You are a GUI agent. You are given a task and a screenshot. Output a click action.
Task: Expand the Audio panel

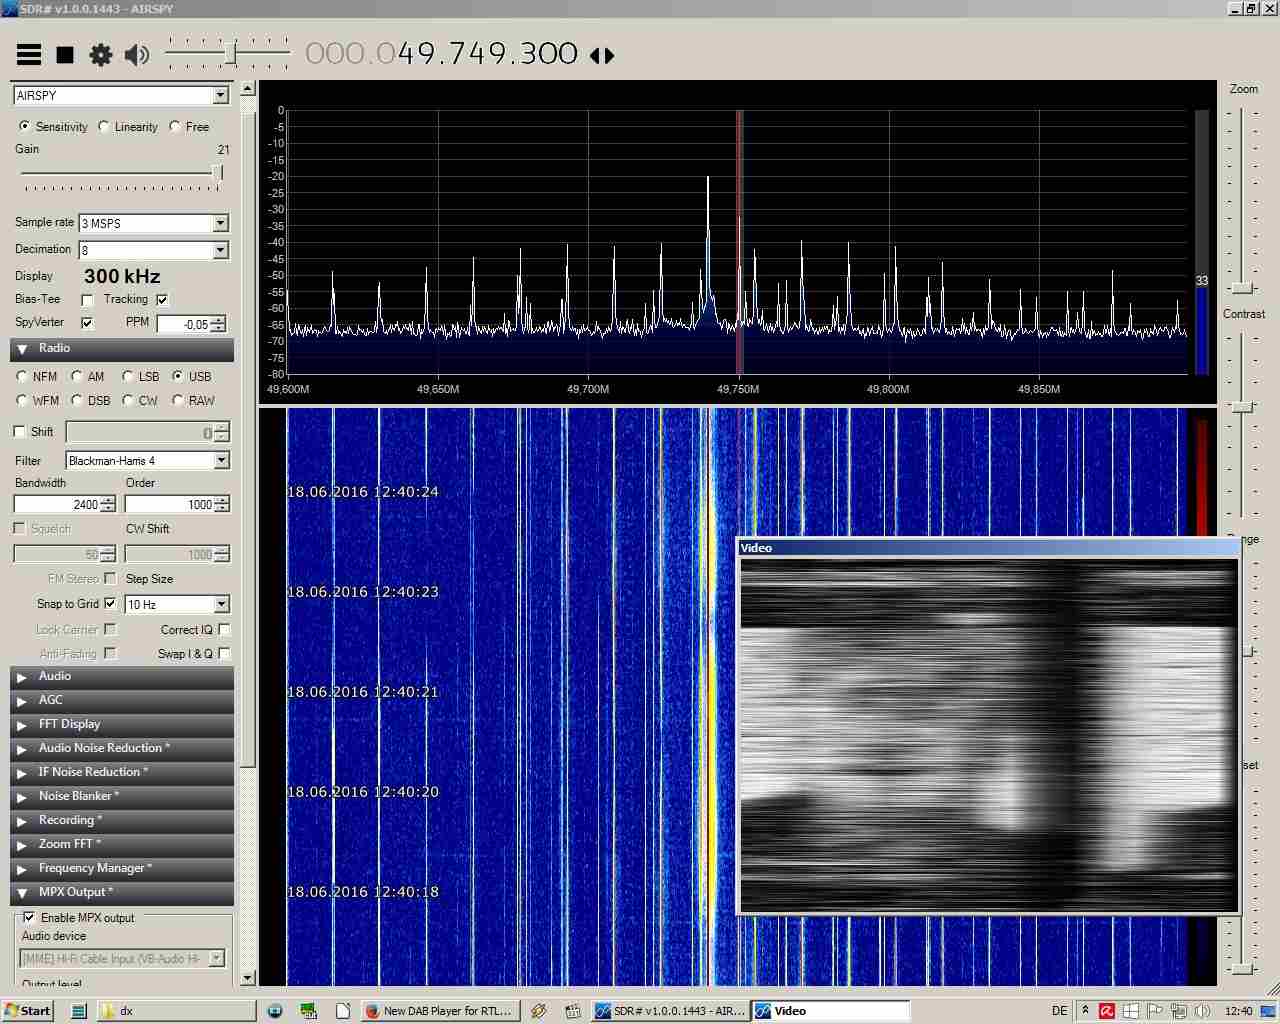[x=122, y=677]
